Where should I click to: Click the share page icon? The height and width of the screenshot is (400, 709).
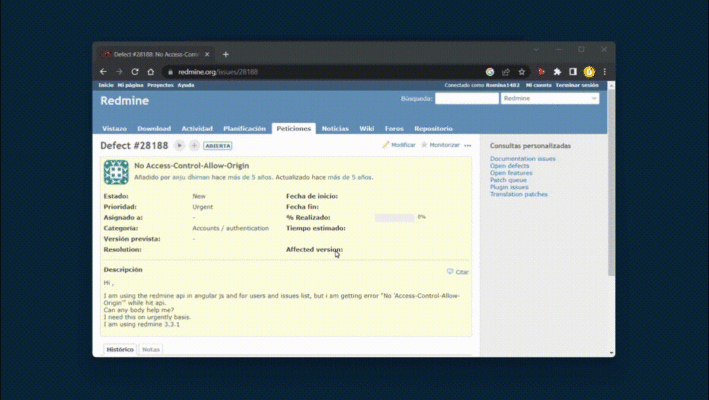pyautogui.click(x=506, y=72)
